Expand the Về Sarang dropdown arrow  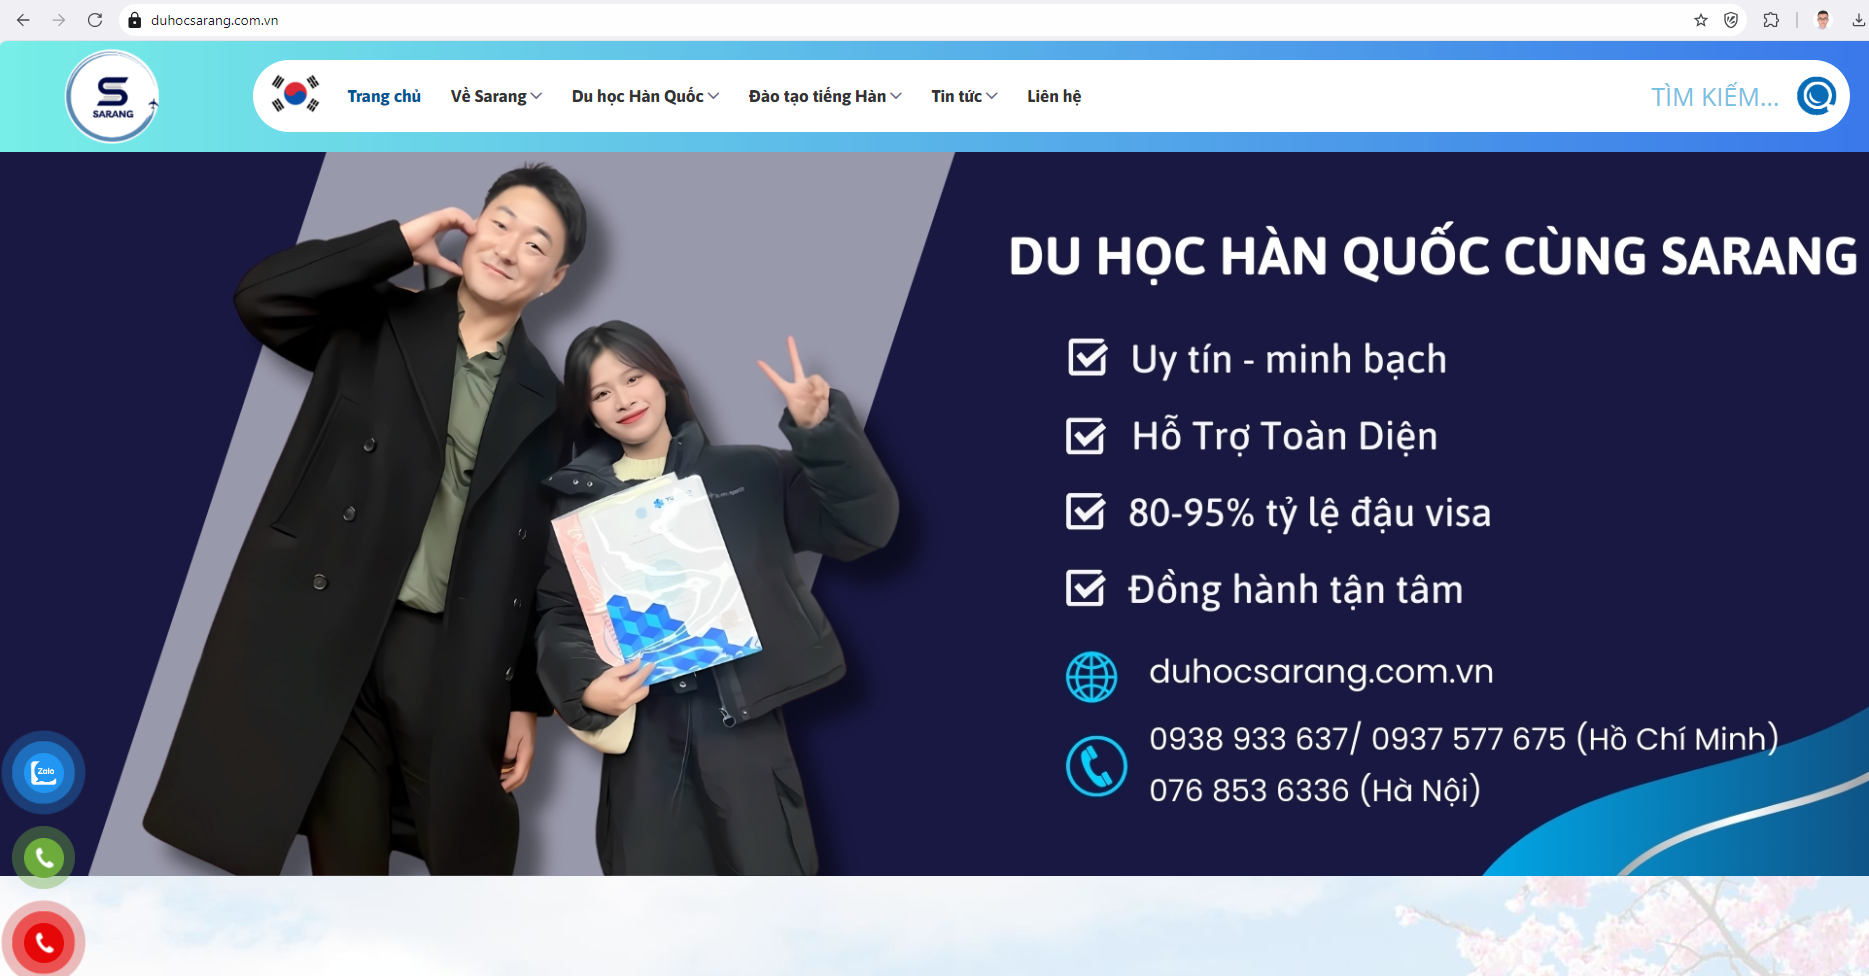[x=536, y=96]
